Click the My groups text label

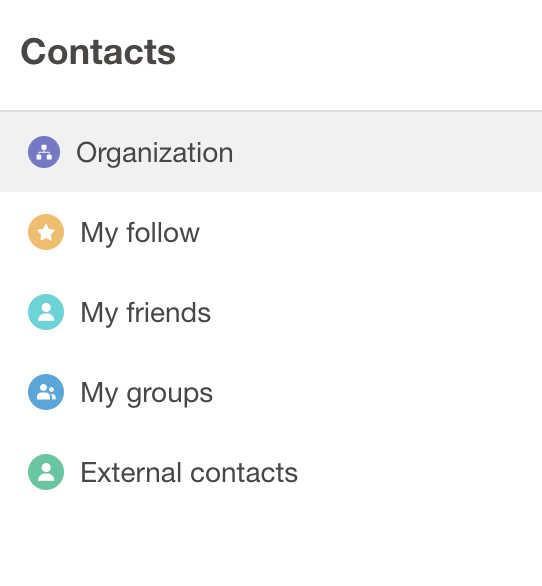pyautogui.click(x=147, y=394)
